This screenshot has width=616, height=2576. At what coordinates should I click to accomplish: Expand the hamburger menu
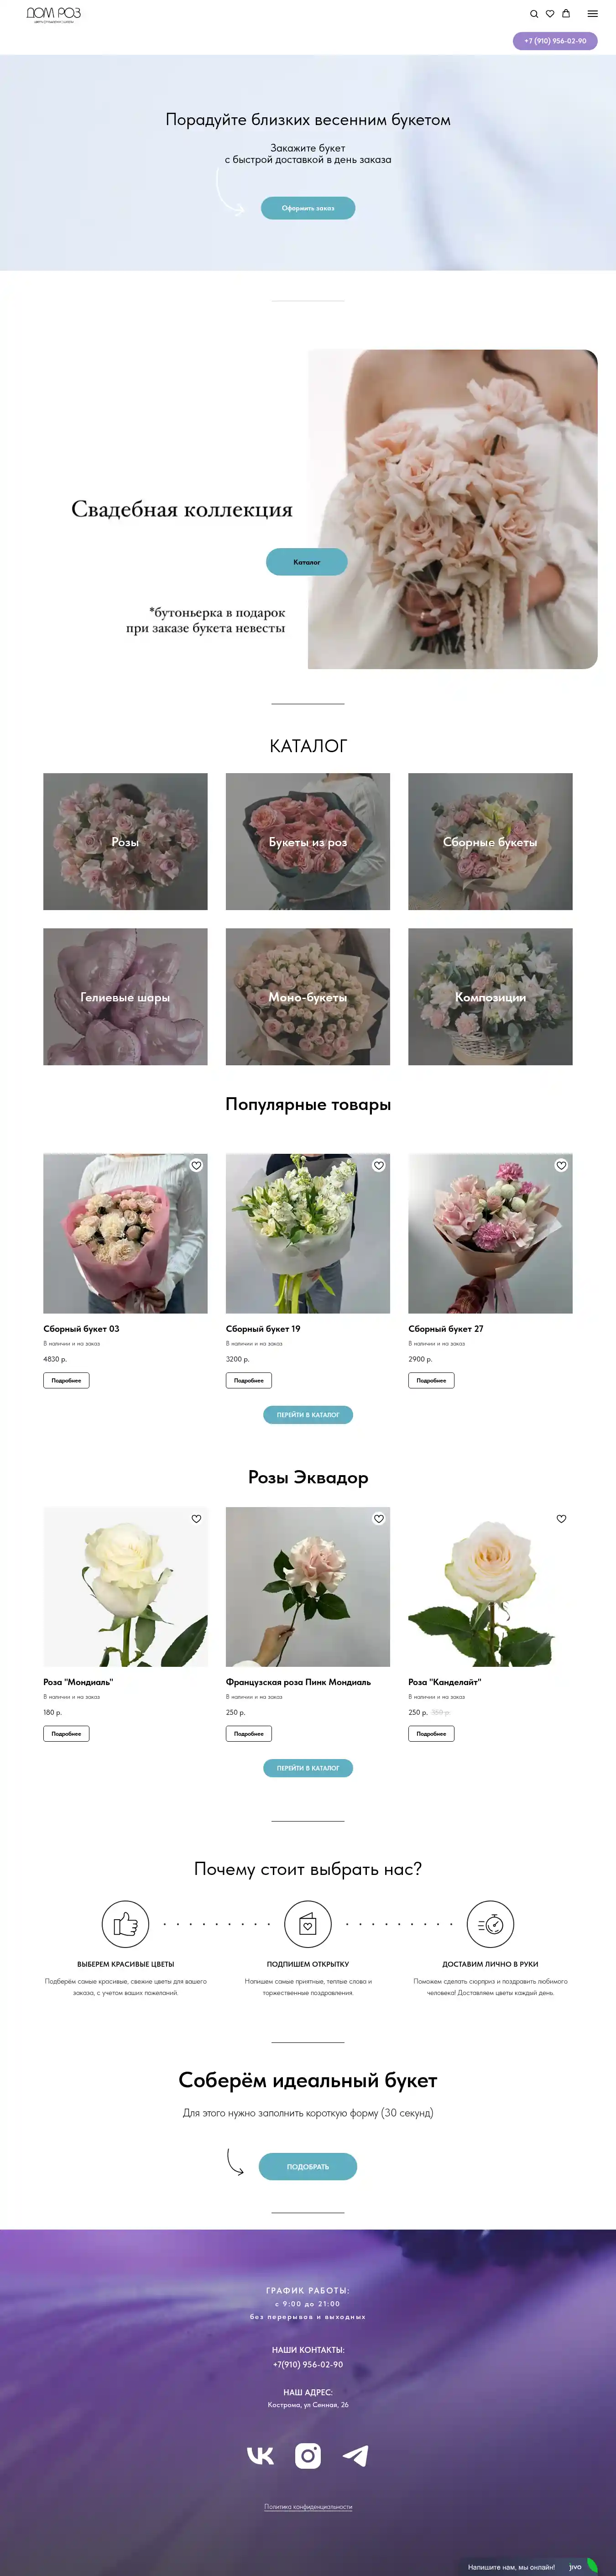coord(592,14)
